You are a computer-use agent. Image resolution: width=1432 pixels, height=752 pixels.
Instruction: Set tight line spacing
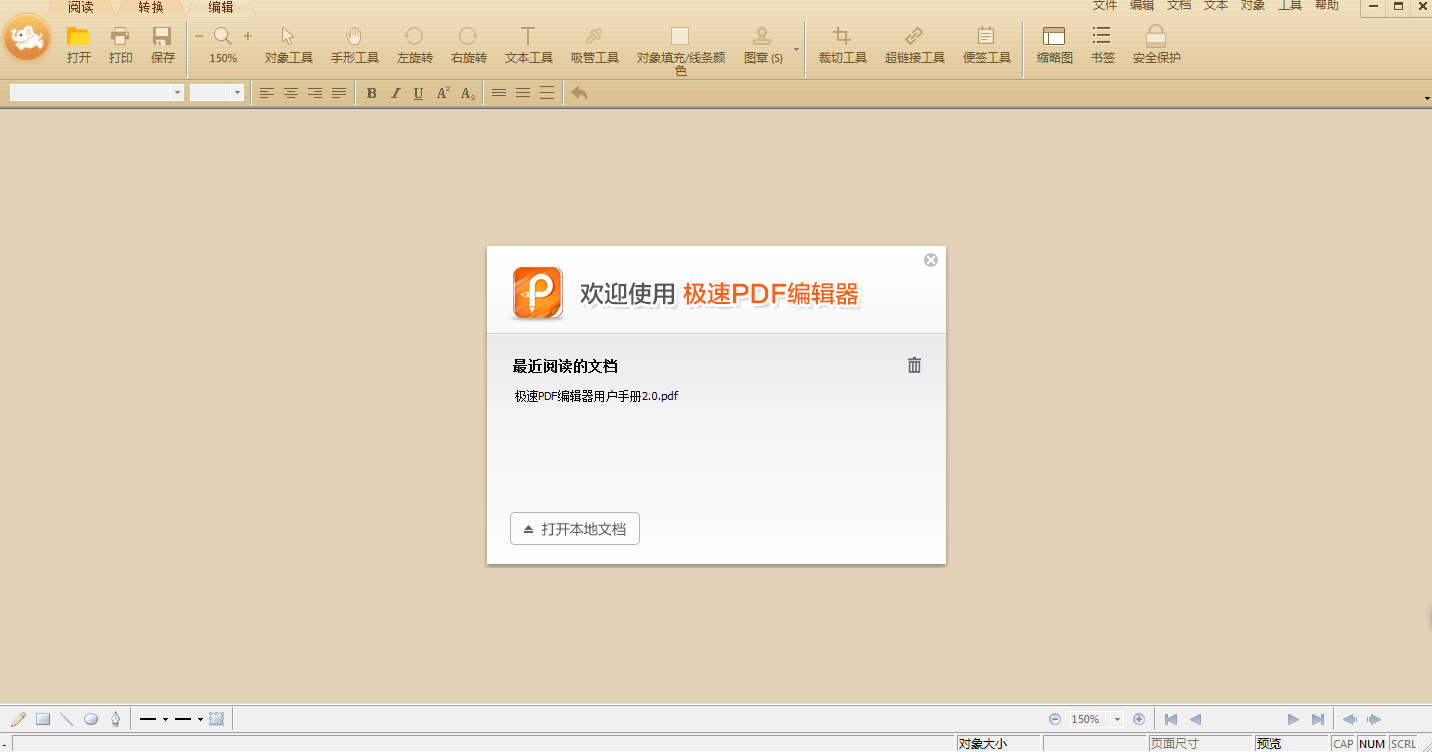(x=499, y=93)
